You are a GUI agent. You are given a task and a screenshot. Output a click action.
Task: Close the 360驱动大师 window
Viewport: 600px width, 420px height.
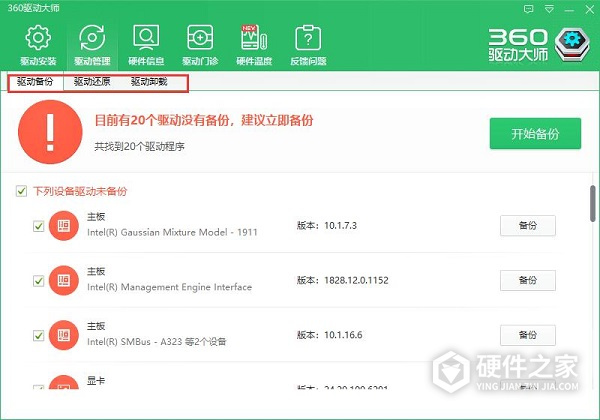[590, 10]
